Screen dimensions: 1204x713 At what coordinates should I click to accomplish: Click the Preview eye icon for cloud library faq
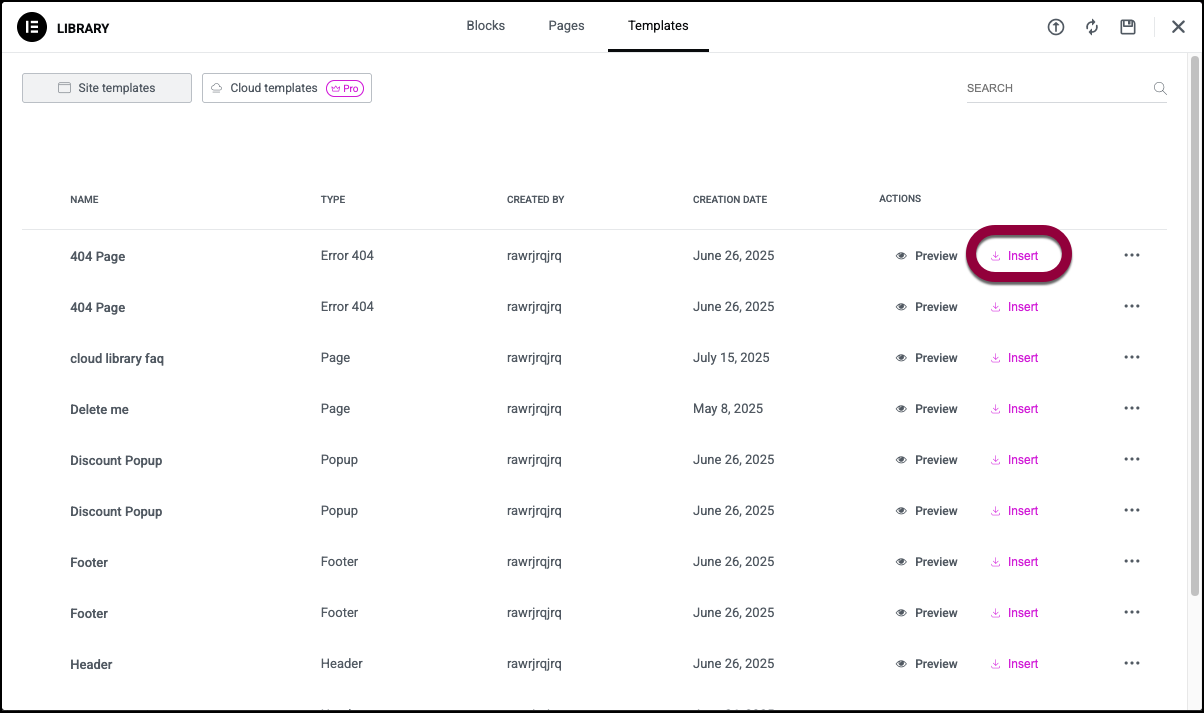pyautogui.click(x=900, y=357)
